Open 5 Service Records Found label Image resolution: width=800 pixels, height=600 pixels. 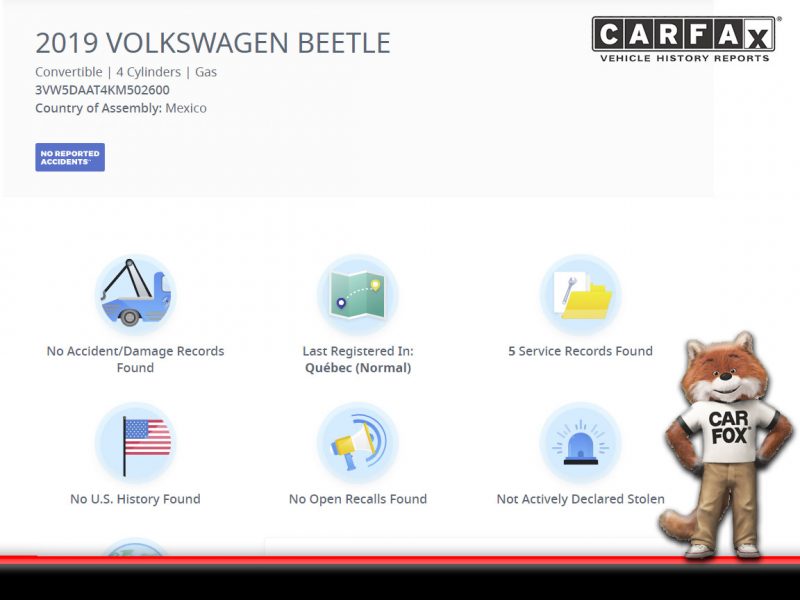(580, 351)
